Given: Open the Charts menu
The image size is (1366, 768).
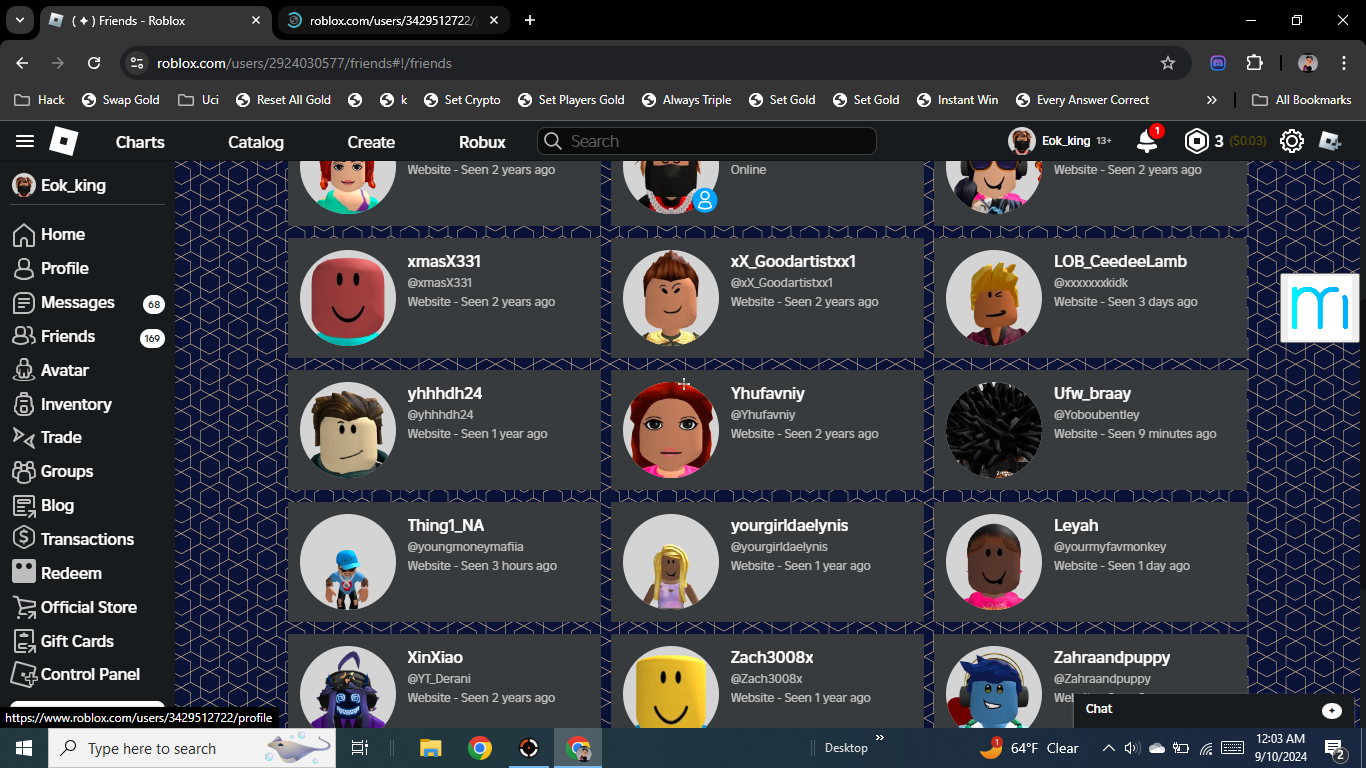Looking at the screenshot, I should pos(140,142).
